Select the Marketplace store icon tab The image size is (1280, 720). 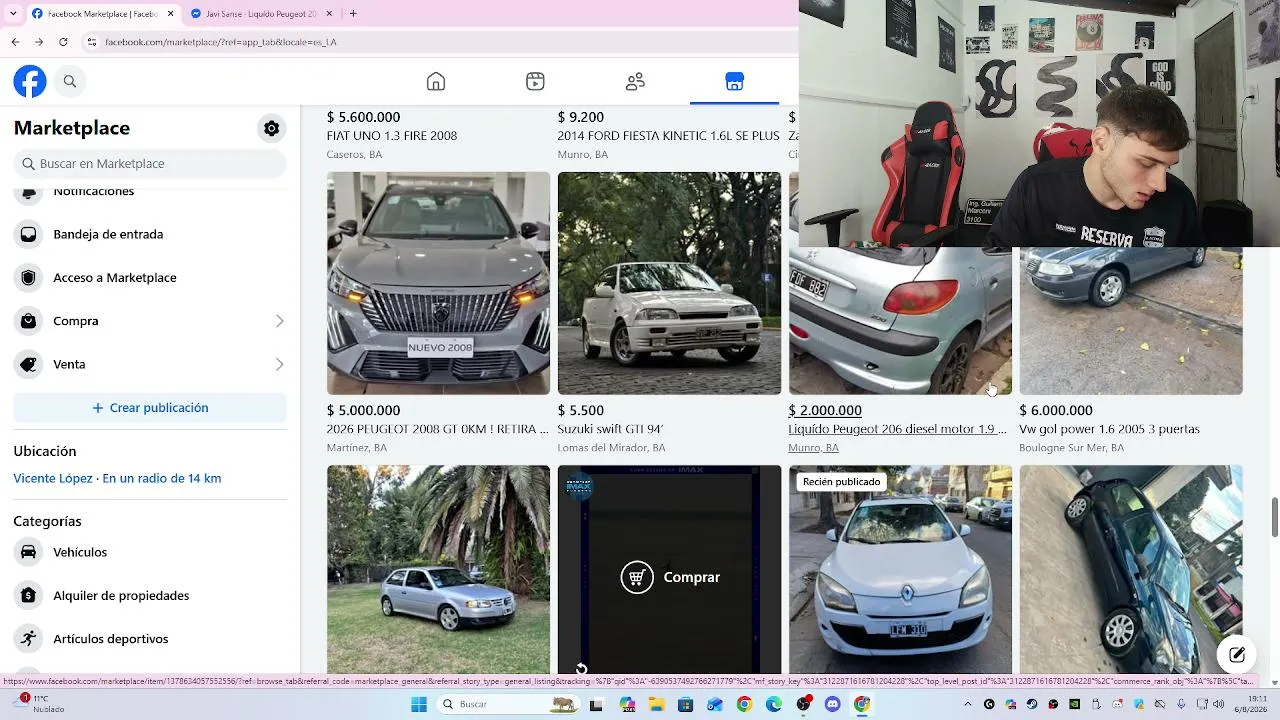pos(735,81)
